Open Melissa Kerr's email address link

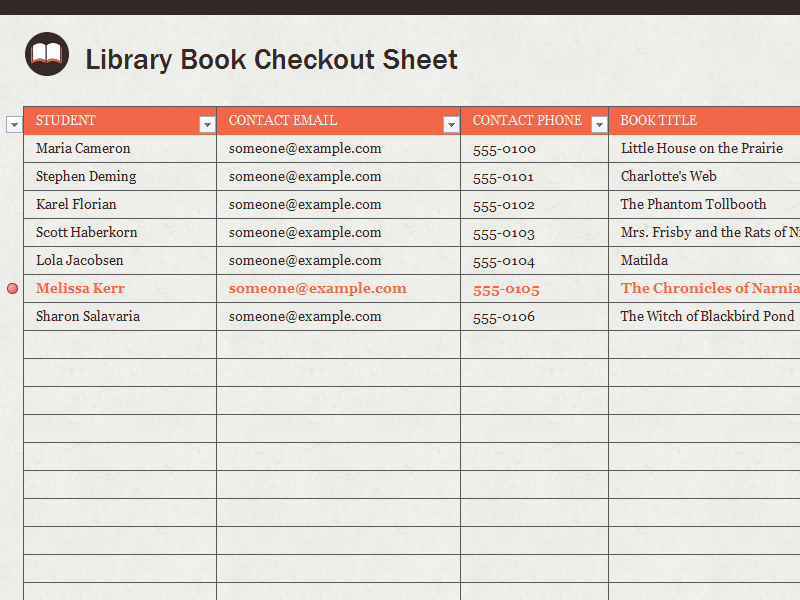318,289
